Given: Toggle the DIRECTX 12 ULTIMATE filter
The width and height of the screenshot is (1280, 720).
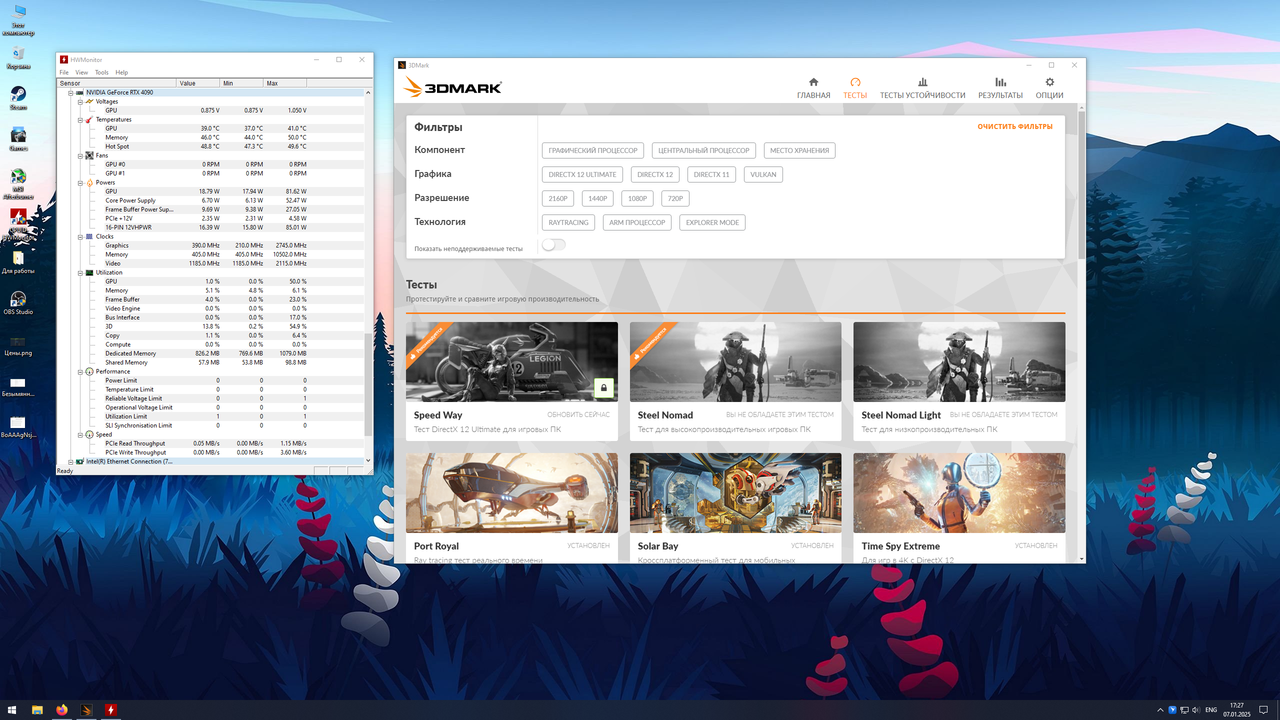Looking at the screenshot, I should pyautogui.click(x=583, y=174).
